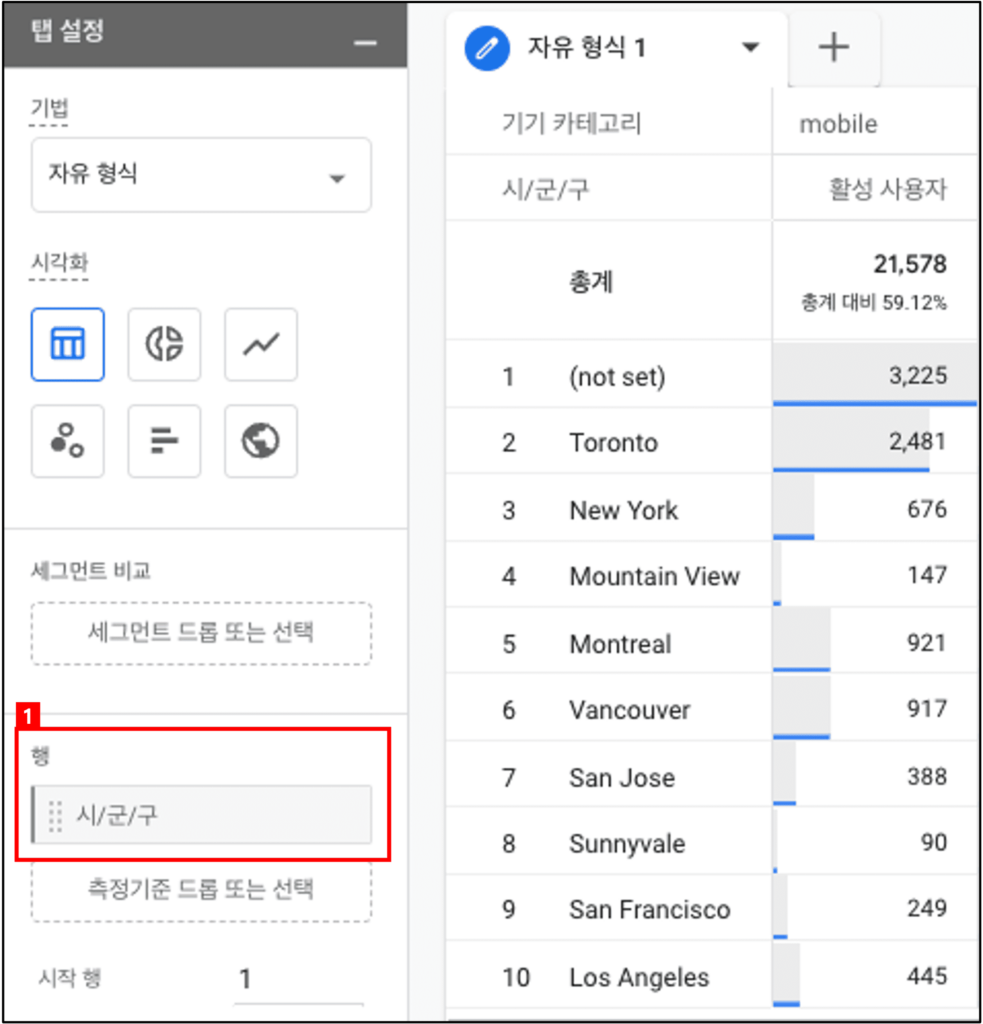The height and width of the screenshot is (1024, 983).
Task: Click the 총계 row label
Action: [x=591, y=282]
